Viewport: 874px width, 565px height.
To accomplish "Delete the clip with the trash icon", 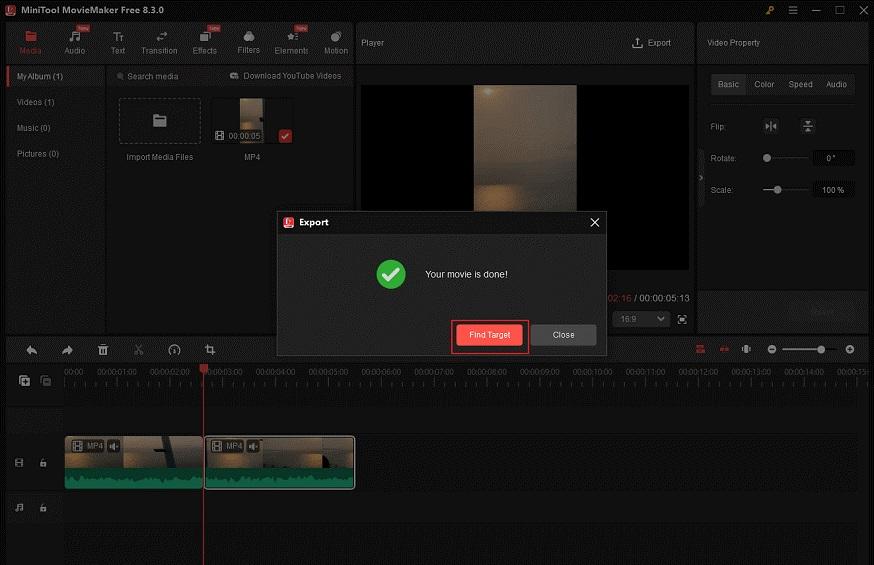I will click(103, 350).
